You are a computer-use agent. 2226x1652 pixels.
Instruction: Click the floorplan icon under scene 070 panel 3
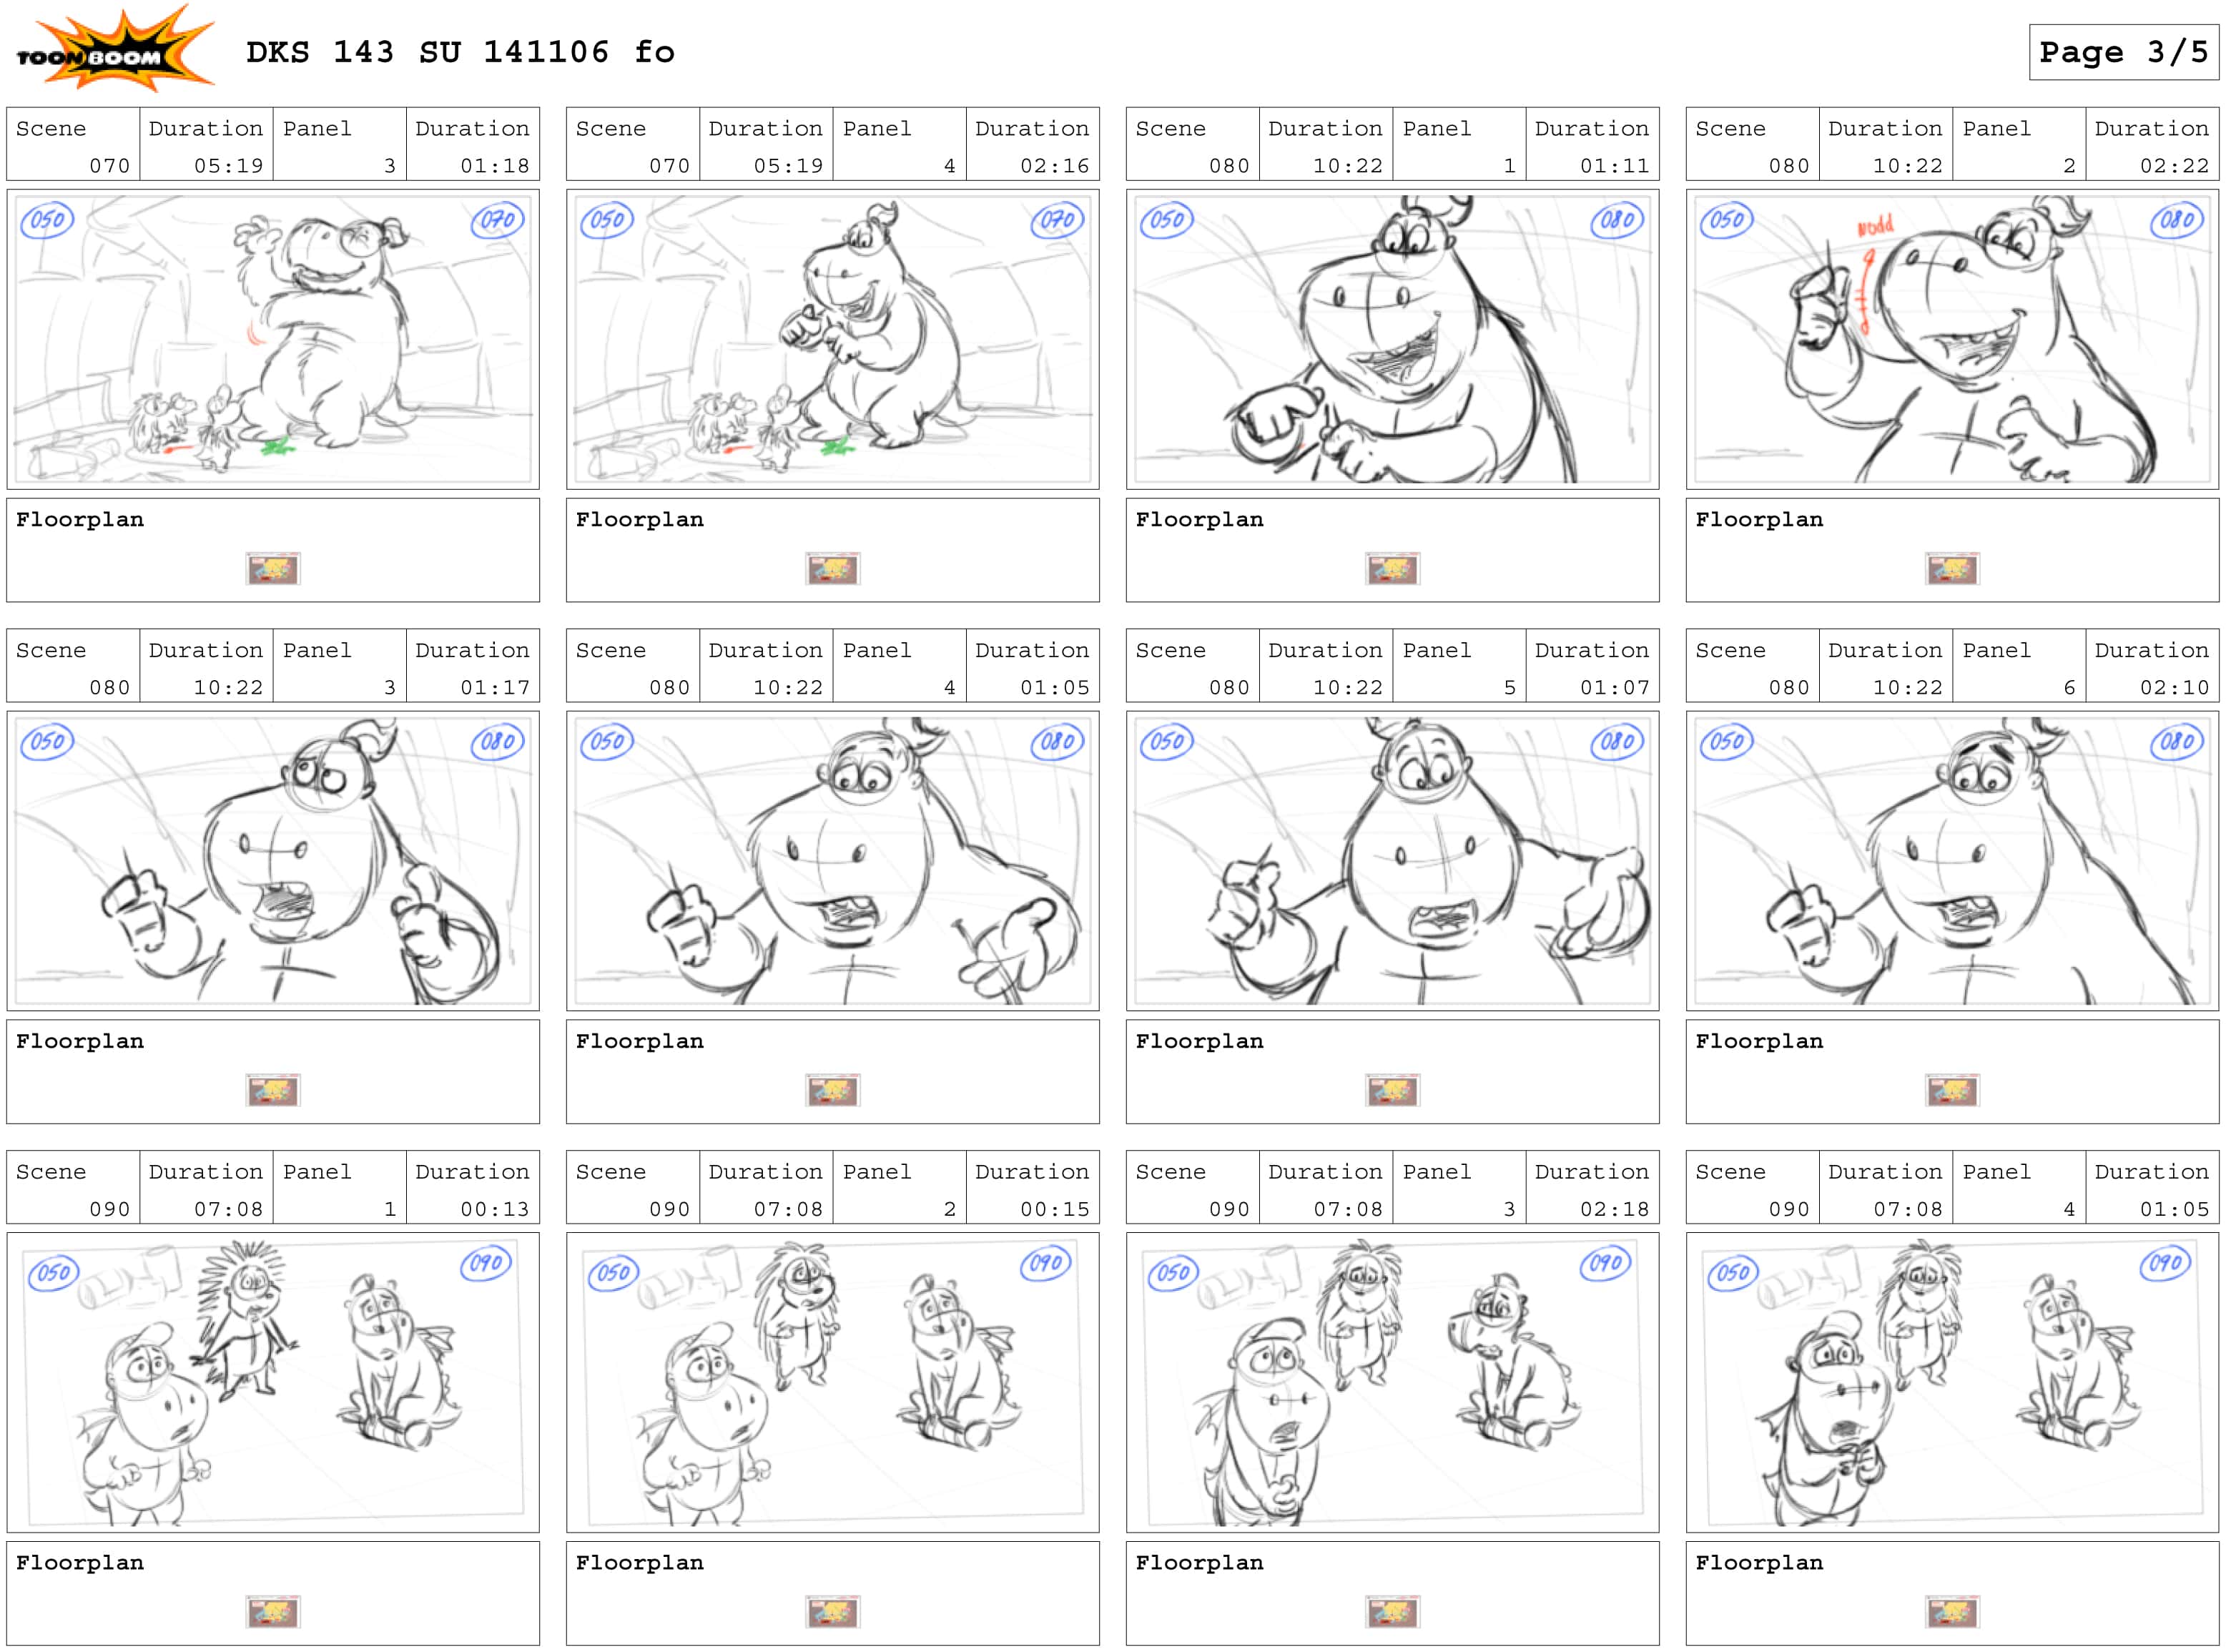[273, 569]
